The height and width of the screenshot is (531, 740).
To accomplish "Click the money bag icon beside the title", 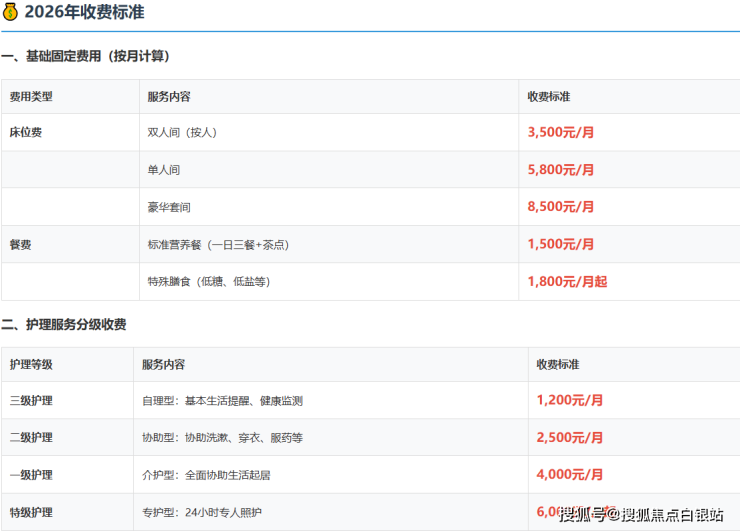I will click(x=10, y=12).
